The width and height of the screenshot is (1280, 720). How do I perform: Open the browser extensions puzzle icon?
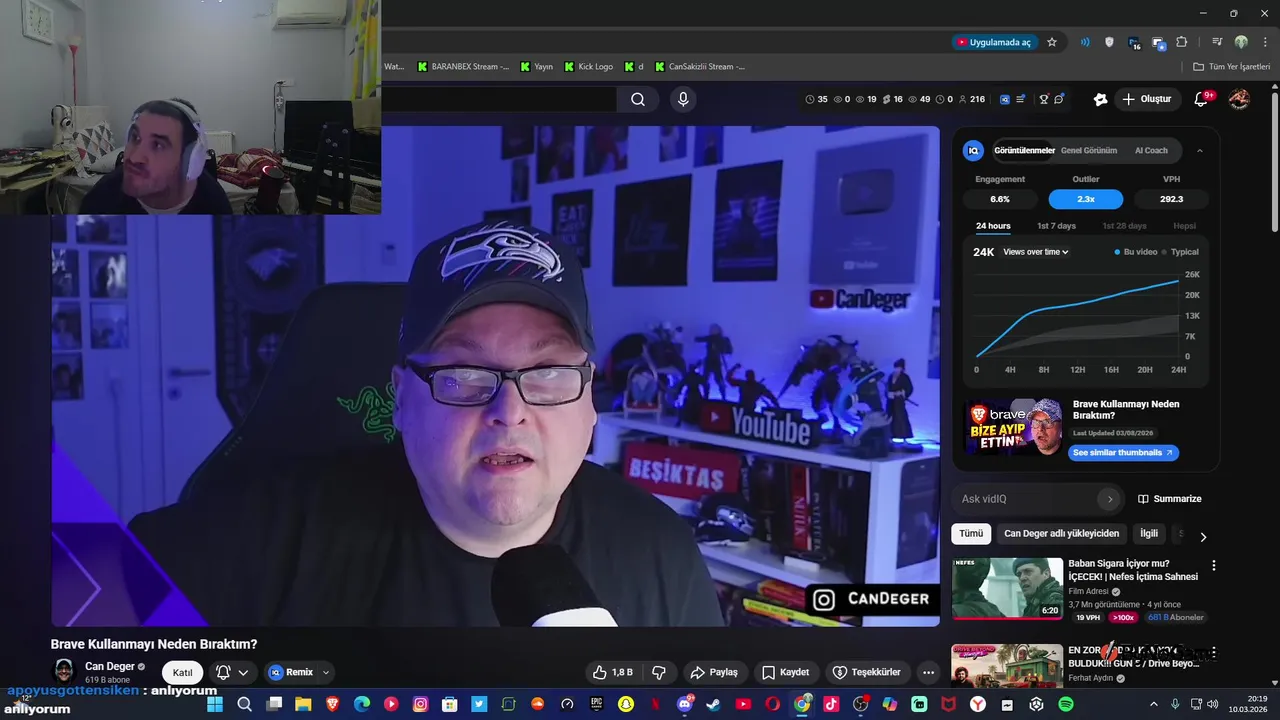tap(1182, 42)
